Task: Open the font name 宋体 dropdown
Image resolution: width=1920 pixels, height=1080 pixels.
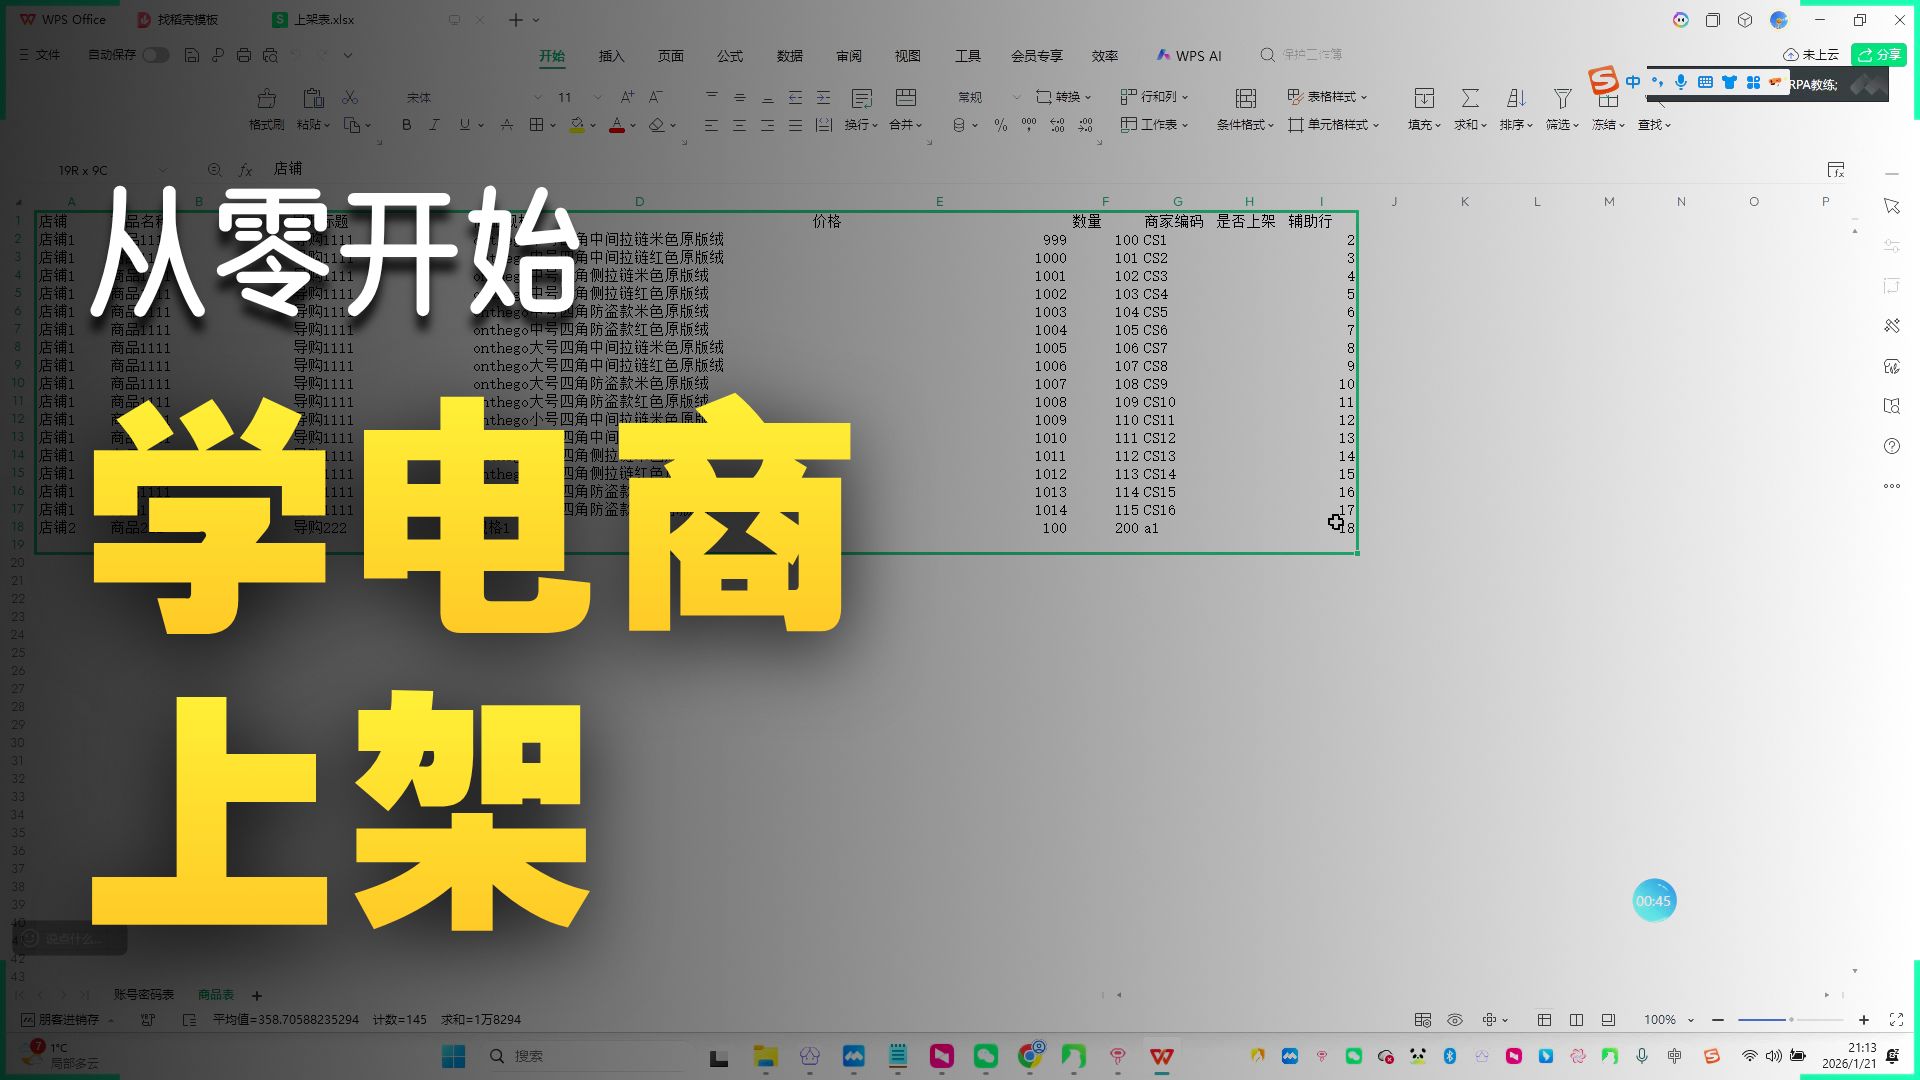Action: (537, 97)
